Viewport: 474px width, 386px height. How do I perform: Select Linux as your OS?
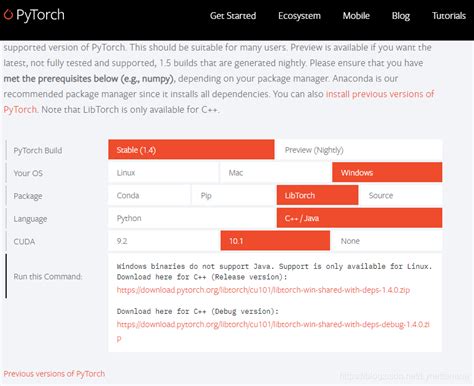click(163, 172)
